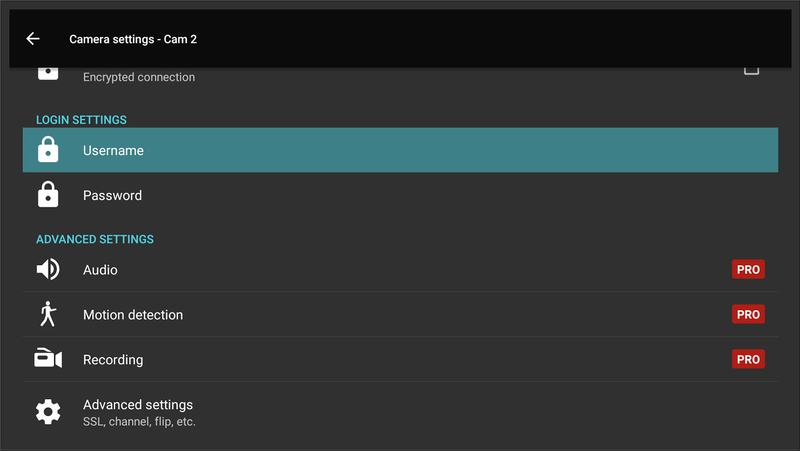Click the PRO badge next to Motion detection
This screenshot has width=800, height=451.
point(748,314)
